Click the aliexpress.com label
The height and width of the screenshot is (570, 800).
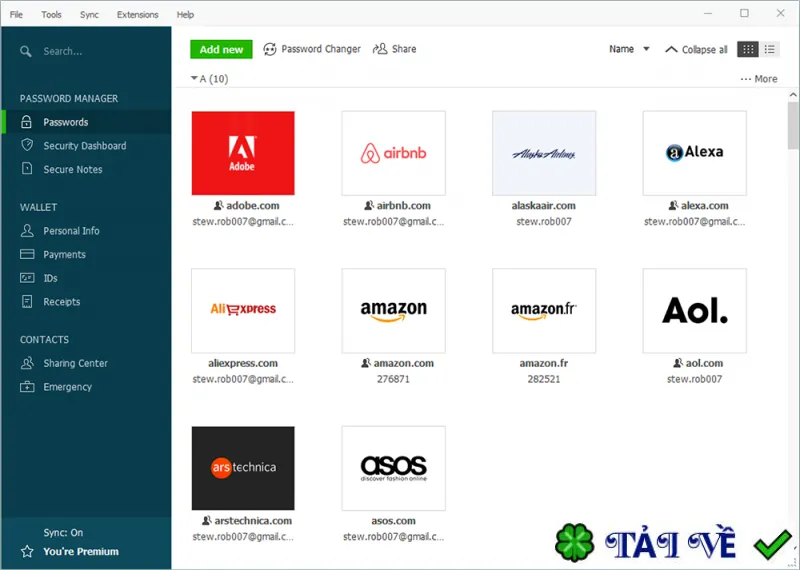point(243,363)
